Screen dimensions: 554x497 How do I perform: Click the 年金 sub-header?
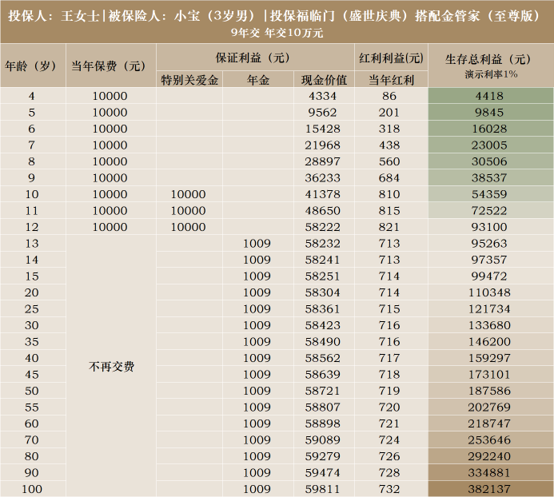point(258,80)
